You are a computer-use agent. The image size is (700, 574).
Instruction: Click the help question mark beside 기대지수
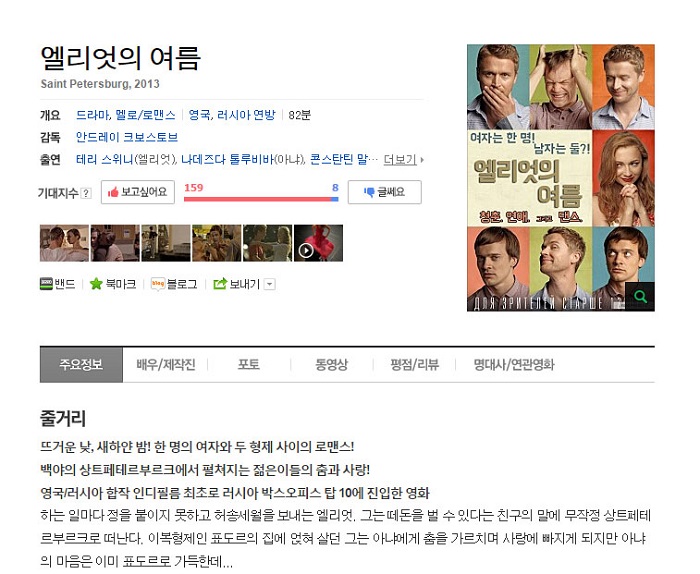87,193
